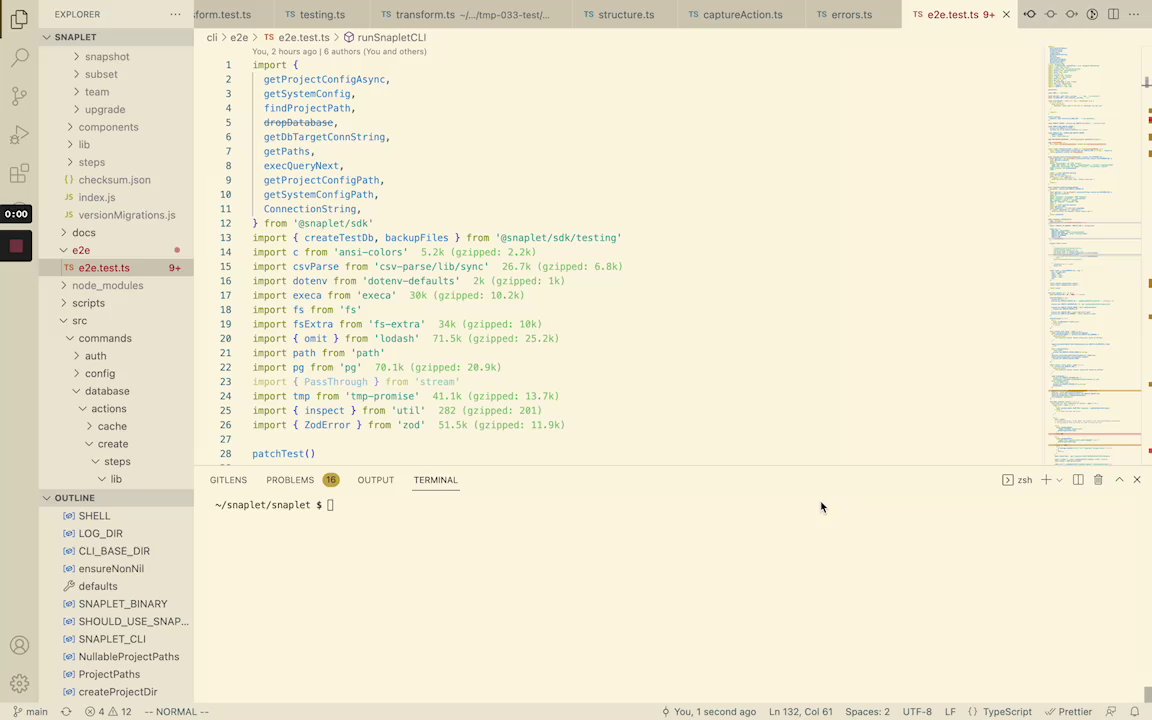Switch to the errors.ts editor tab
The width and height of the screenshot is (1152, 720).
(854, 14)
